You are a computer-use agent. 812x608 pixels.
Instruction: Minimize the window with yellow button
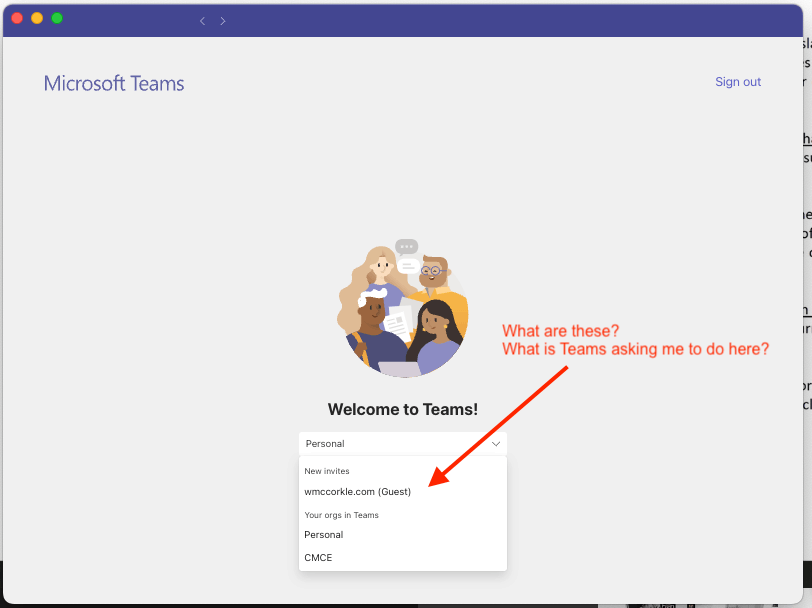[x=37, y=18]
